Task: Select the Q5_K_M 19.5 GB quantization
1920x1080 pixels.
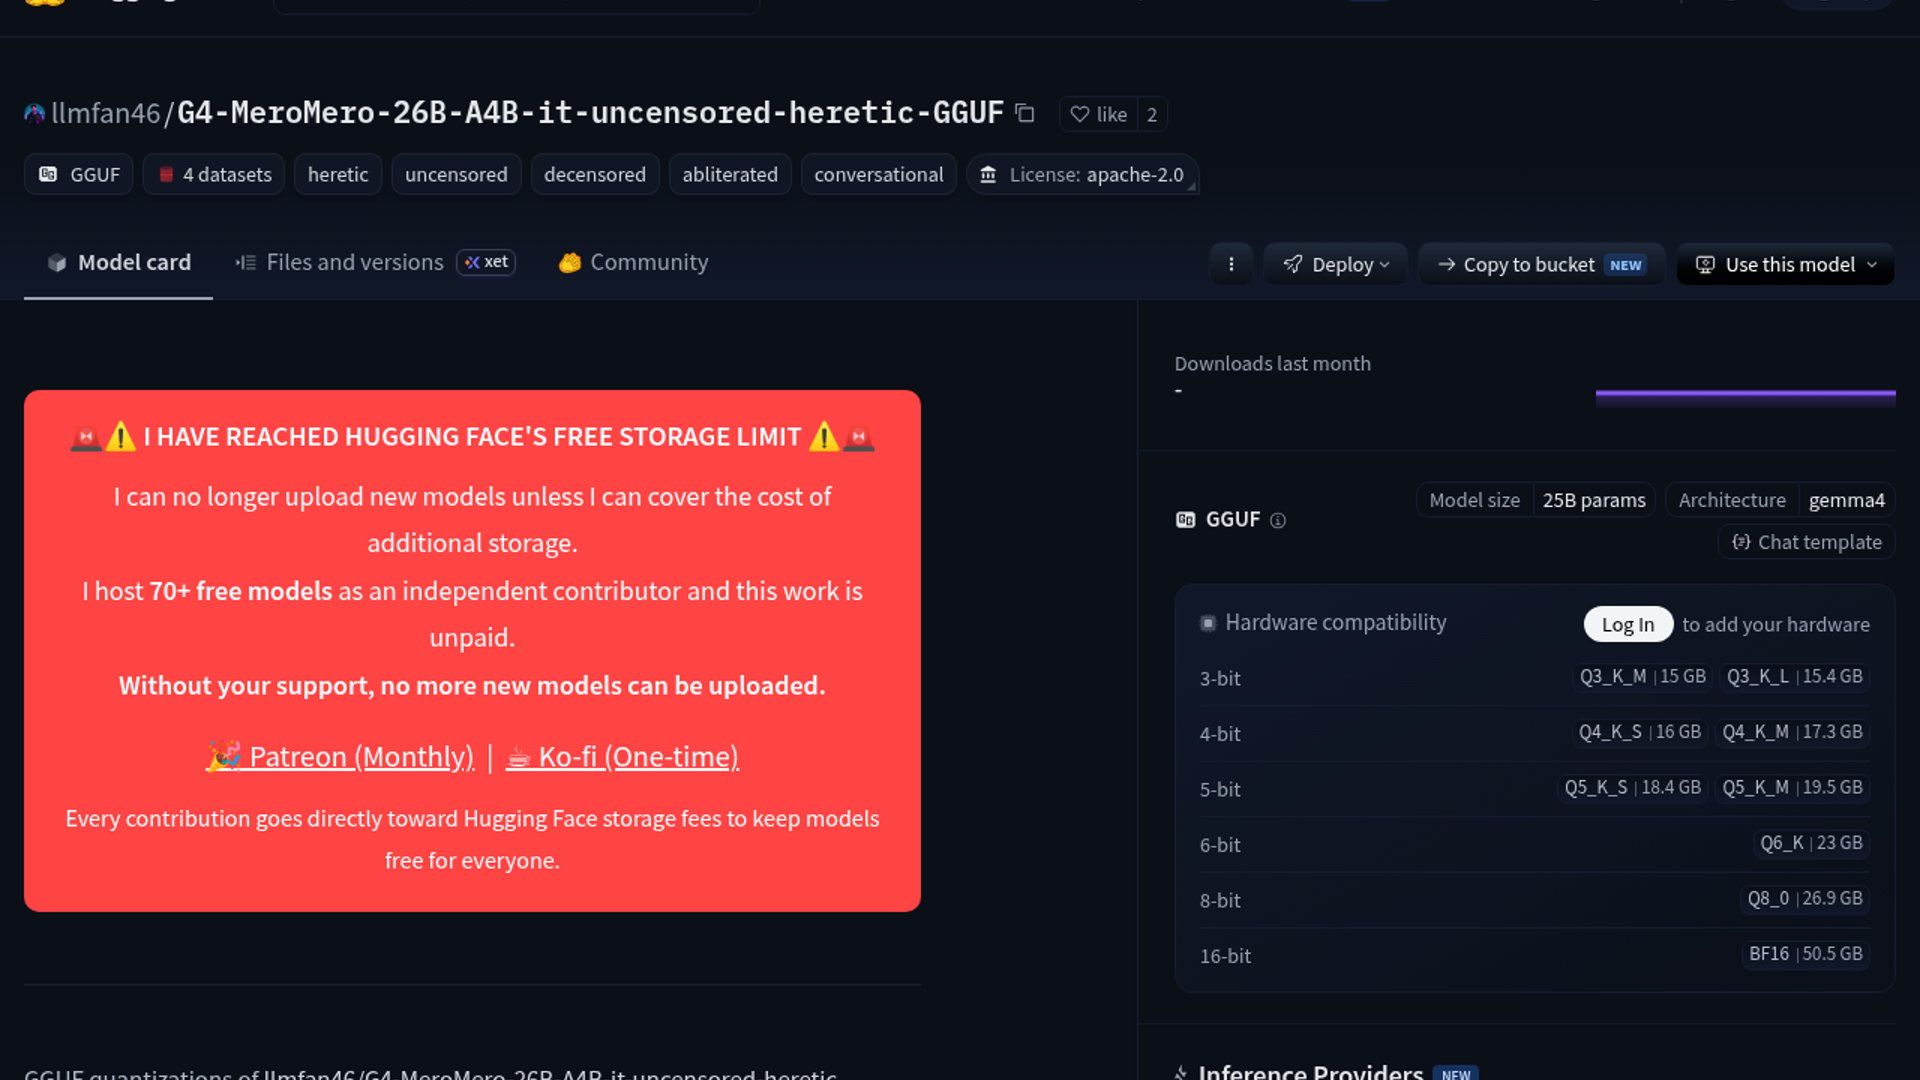Action: [x=1792, y=787]
